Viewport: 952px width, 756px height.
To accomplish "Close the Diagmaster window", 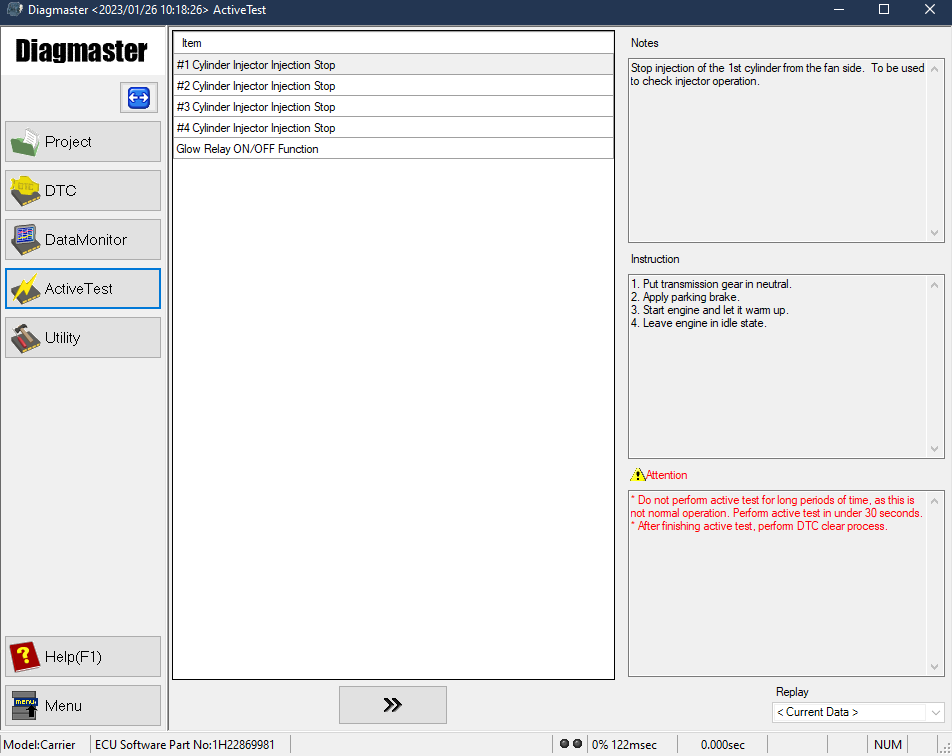I will [x=930, y=10].
